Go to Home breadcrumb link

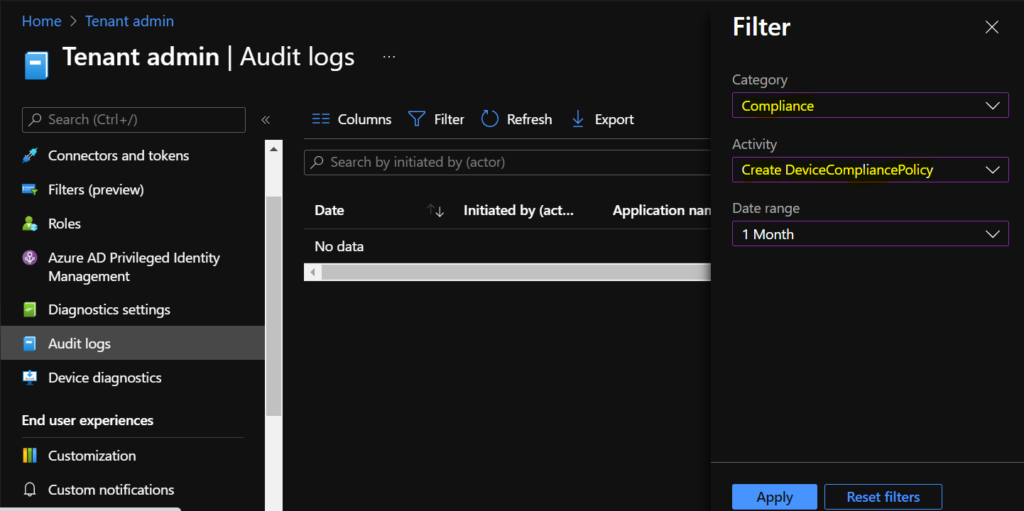pyautogui.click(x=42, y=21)
